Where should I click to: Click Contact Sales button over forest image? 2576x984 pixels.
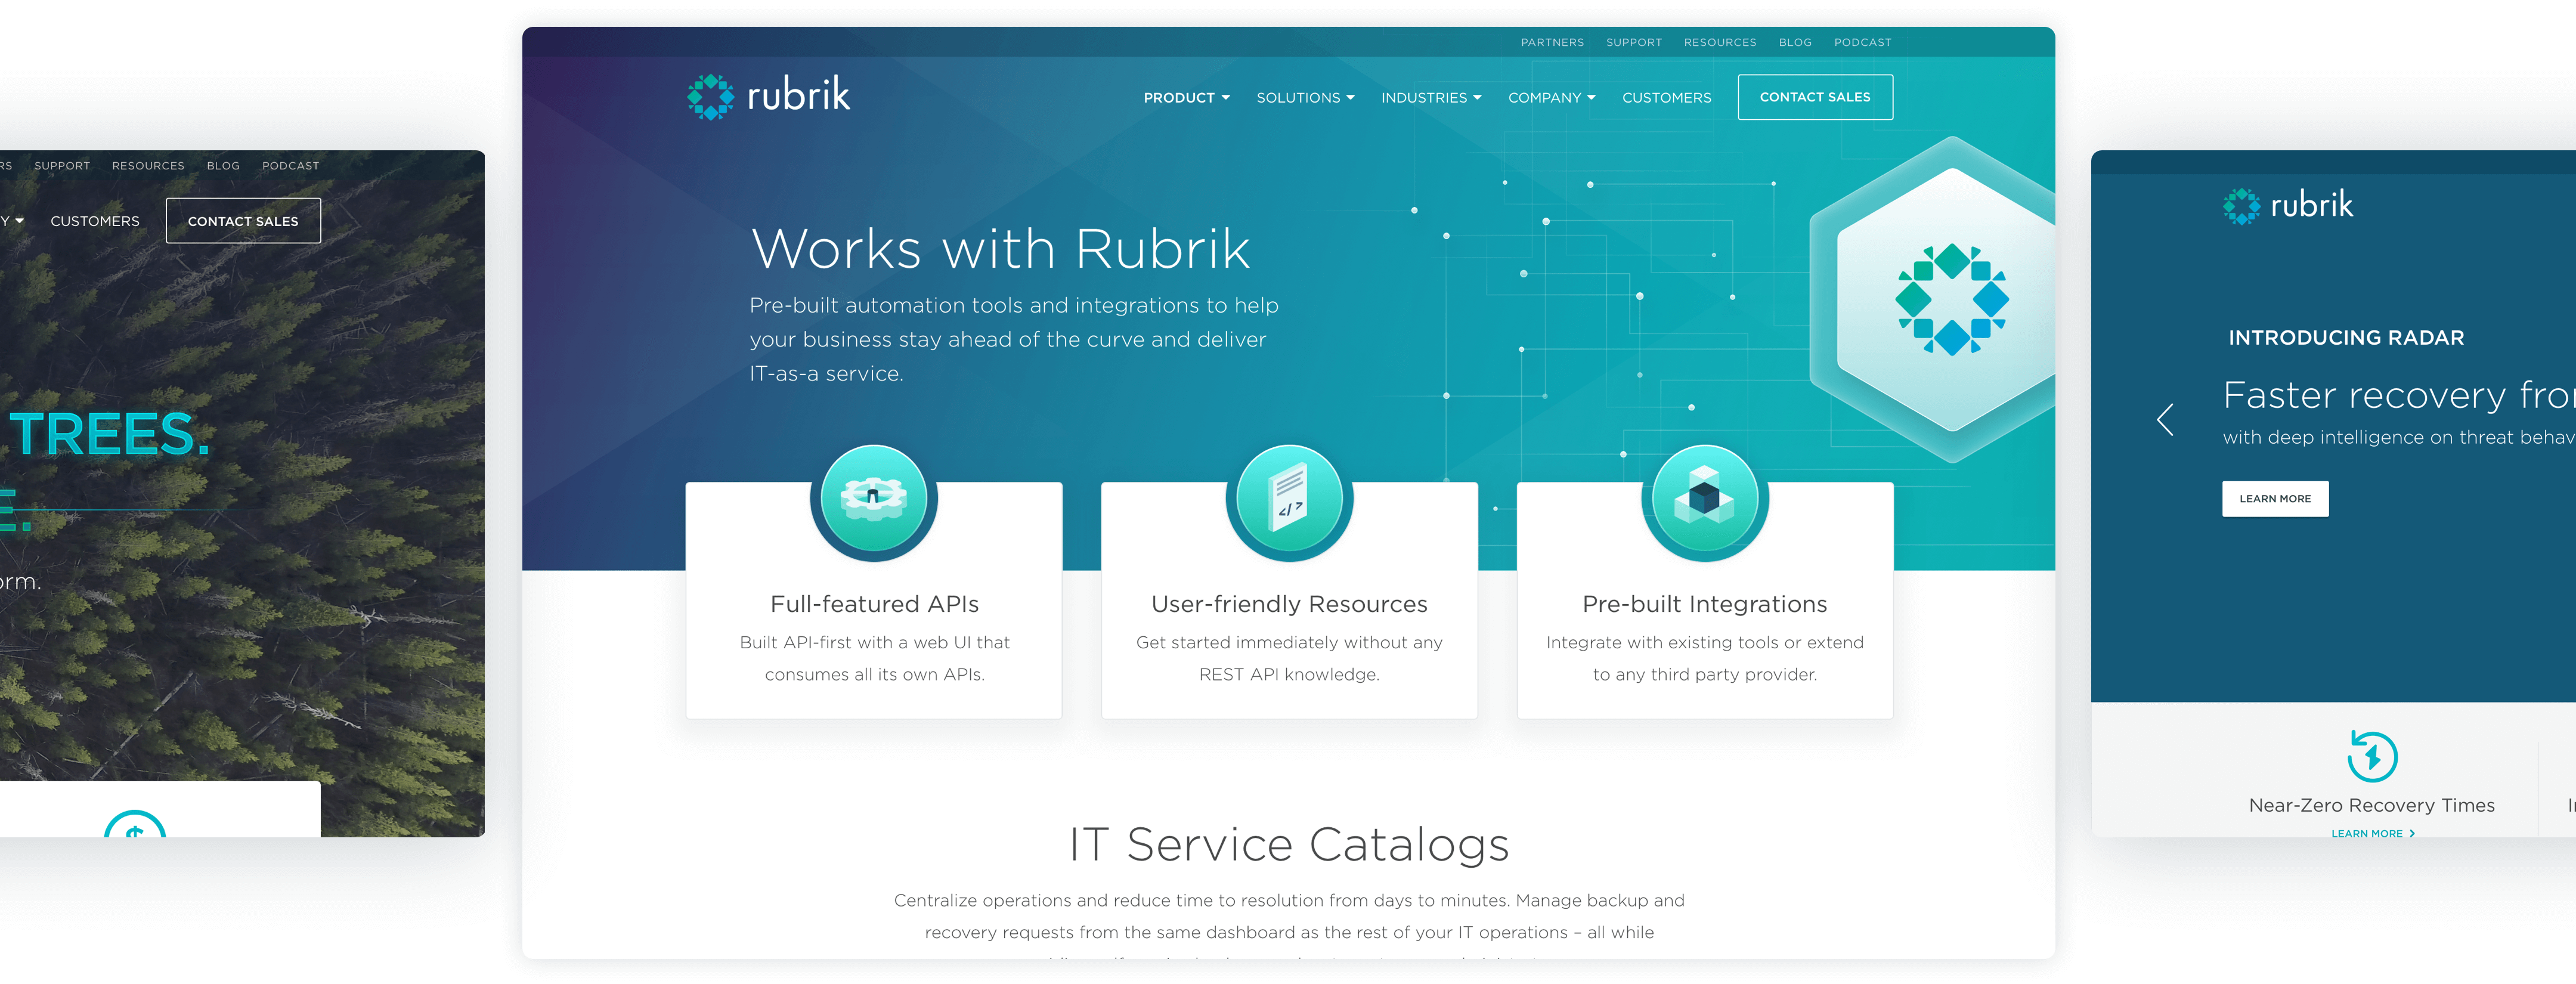(243, 221)
